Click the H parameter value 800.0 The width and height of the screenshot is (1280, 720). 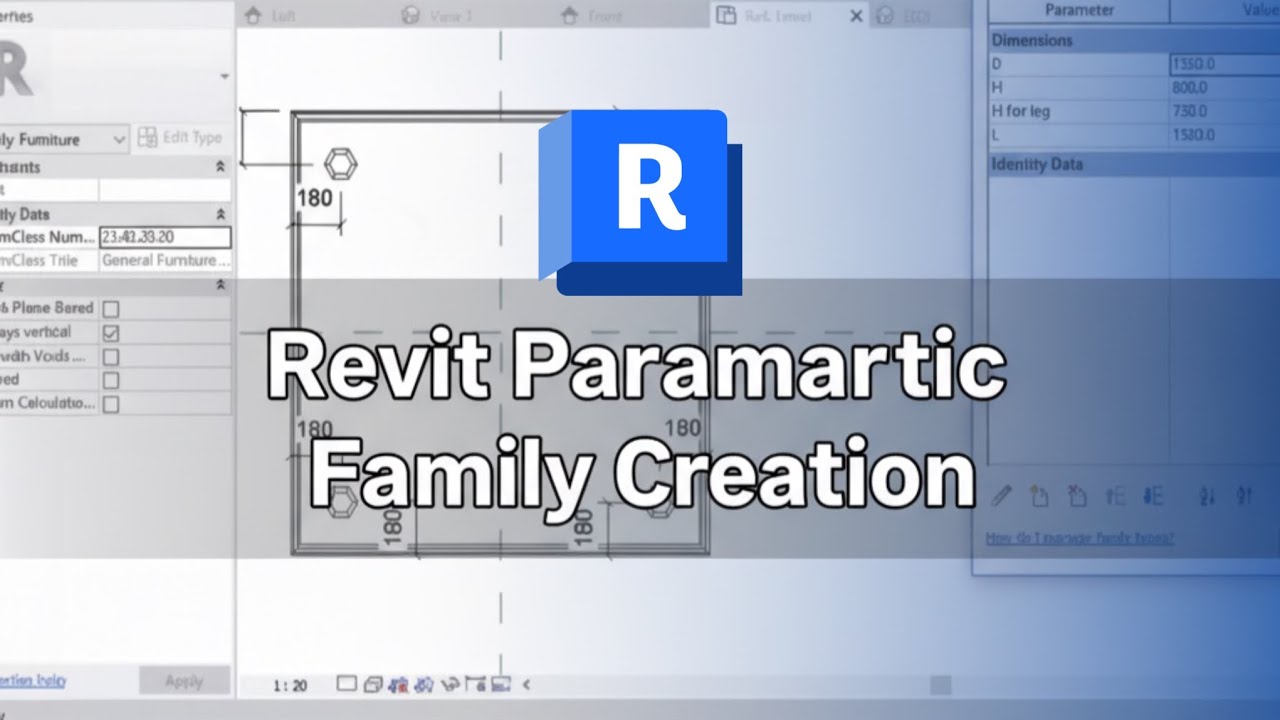point(1225,88)
